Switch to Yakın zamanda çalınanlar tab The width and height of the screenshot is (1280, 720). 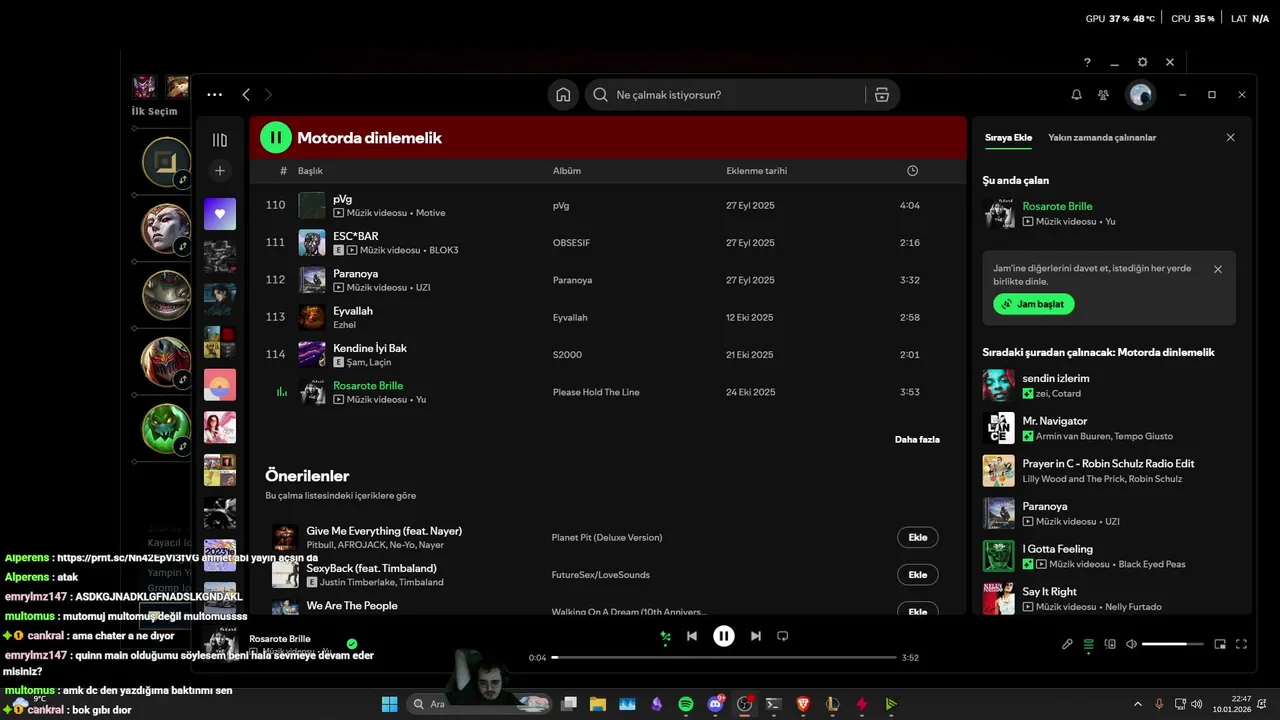pyautogui.click(x=1102, y=138)
